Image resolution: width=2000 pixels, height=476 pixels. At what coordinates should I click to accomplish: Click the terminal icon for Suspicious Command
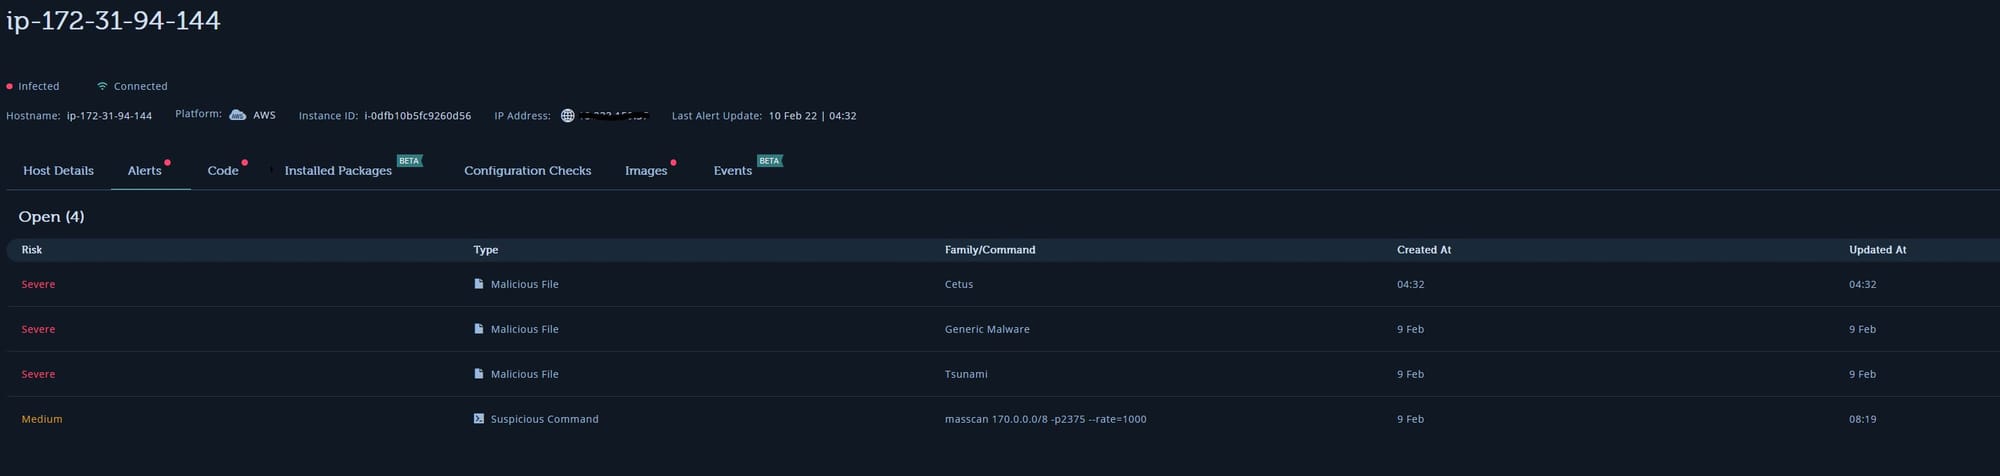[x=479, y=419]
